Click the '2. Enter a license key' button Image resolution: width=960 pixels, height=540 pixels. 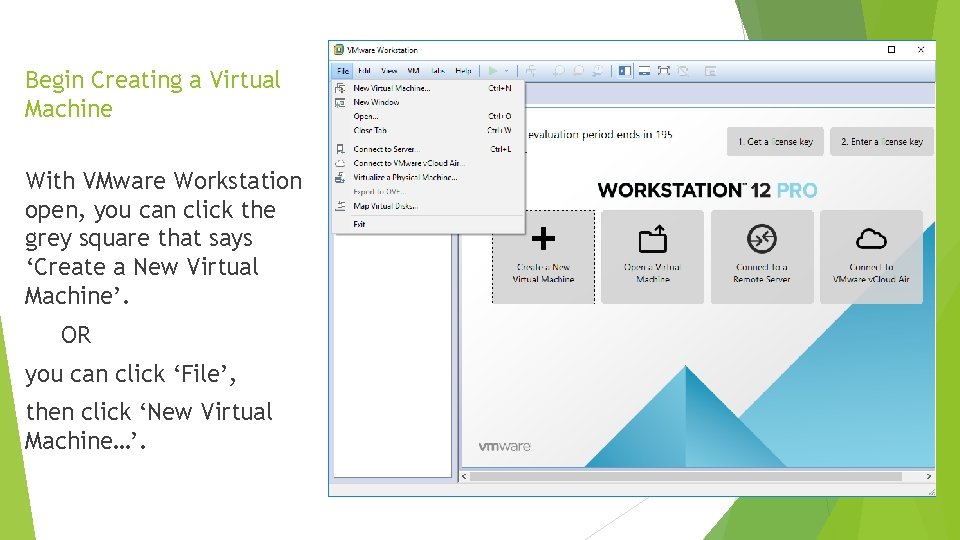click(882, 141)
